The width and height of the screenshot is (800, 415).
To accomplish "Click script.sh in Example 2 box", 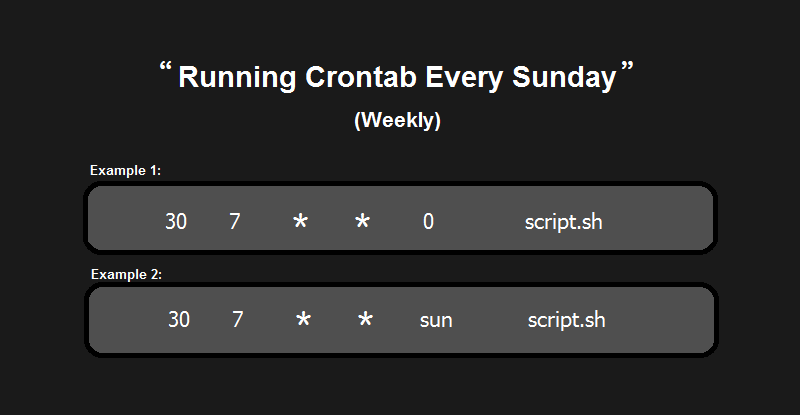I will 566,320.
